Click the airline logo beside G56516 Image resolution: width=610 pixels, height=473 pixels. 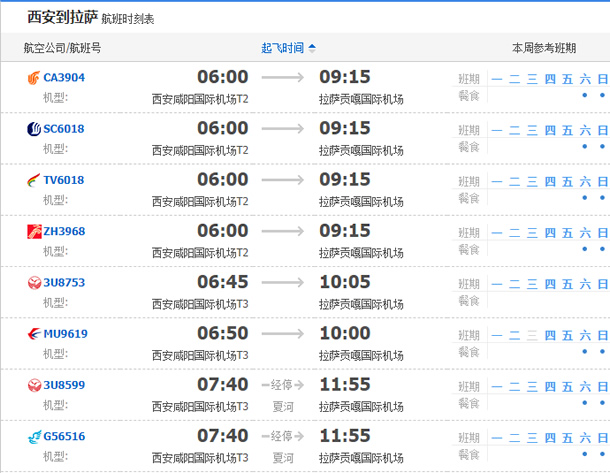34,436
